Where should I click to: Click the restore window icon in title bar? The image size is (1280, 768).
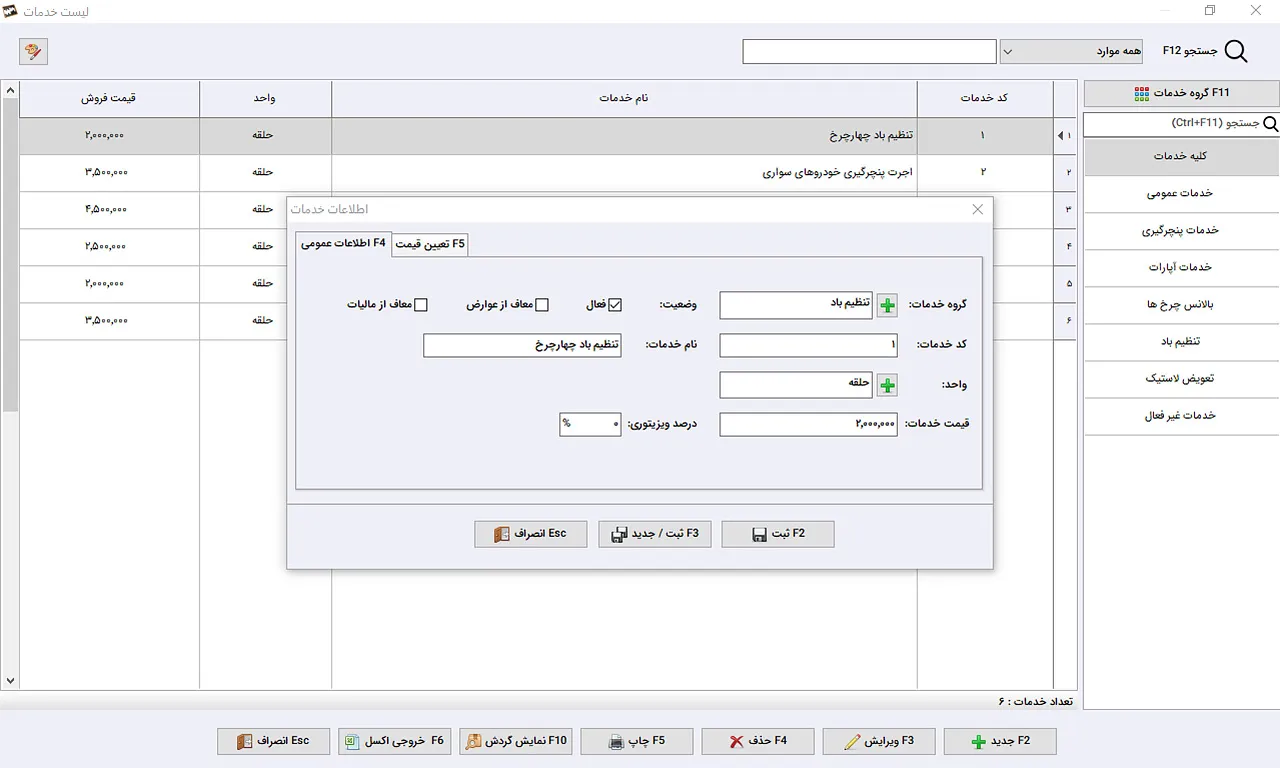1210,11
